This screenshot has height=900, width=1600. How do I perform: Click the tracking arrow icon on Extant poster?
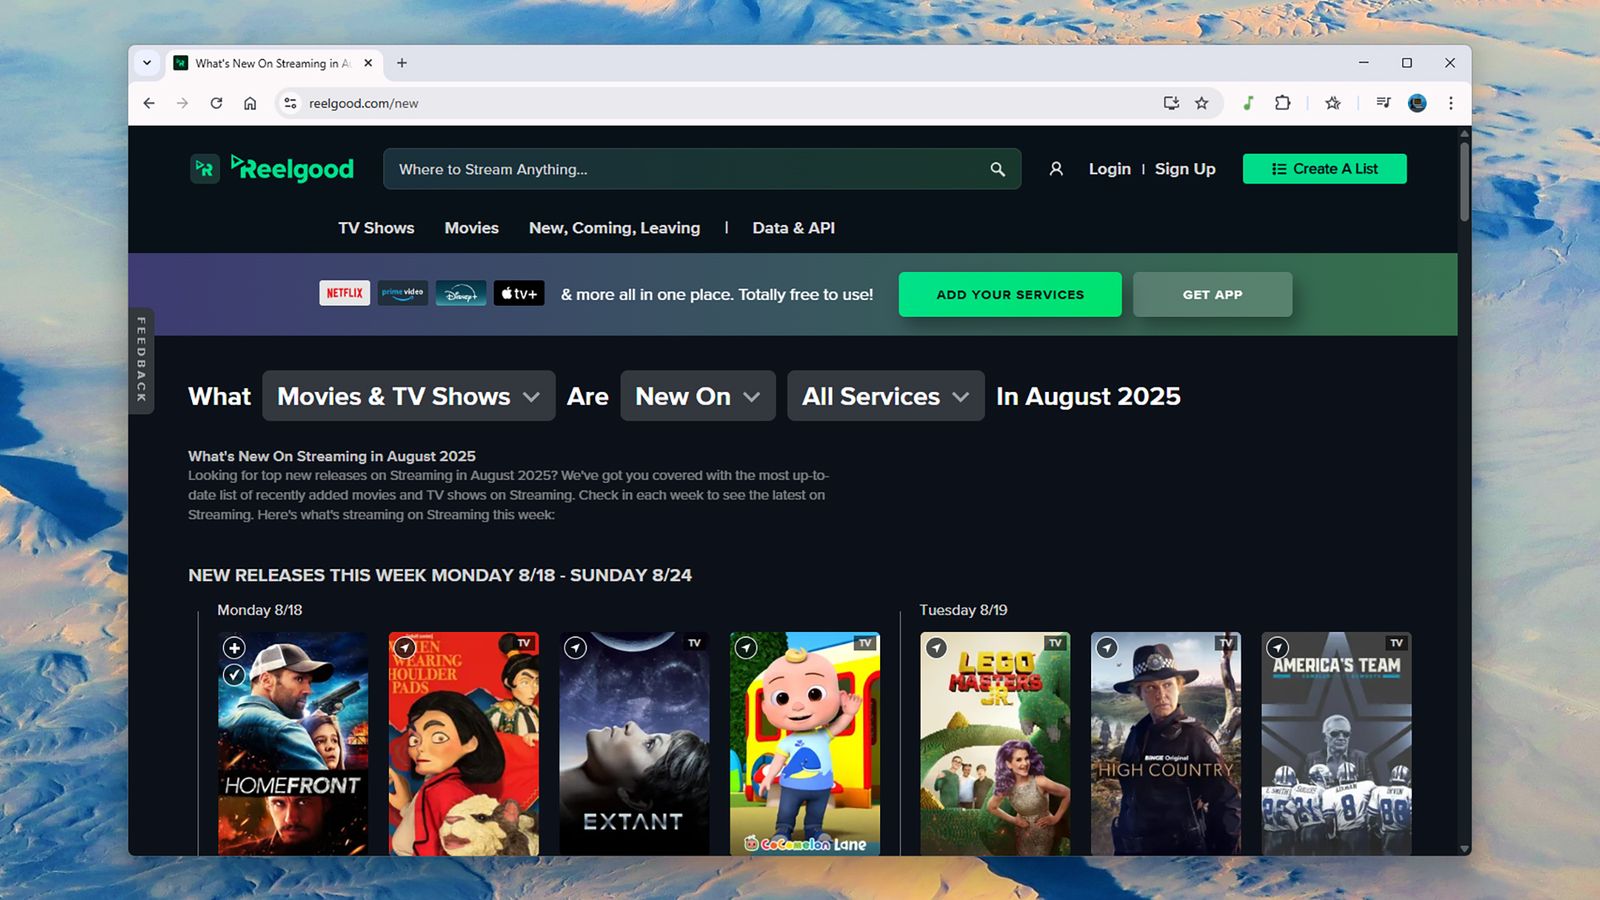click(x=575, y=648)
